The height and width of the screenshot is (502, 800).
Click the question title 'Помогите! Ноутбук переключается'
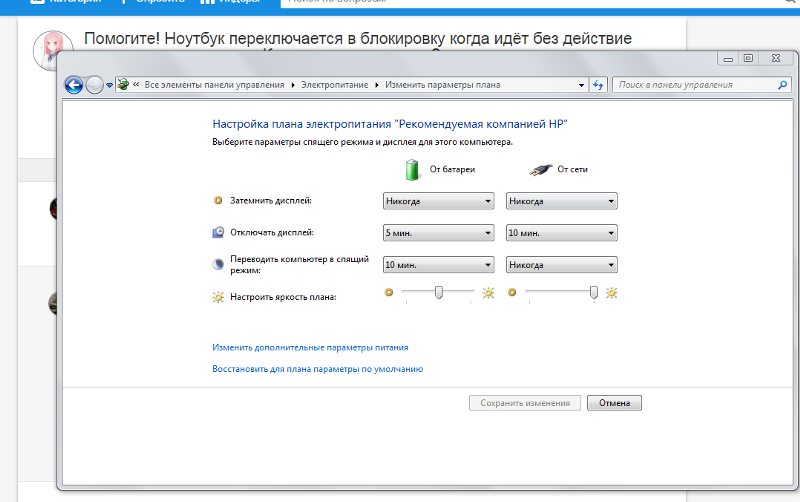pos(358,38)
